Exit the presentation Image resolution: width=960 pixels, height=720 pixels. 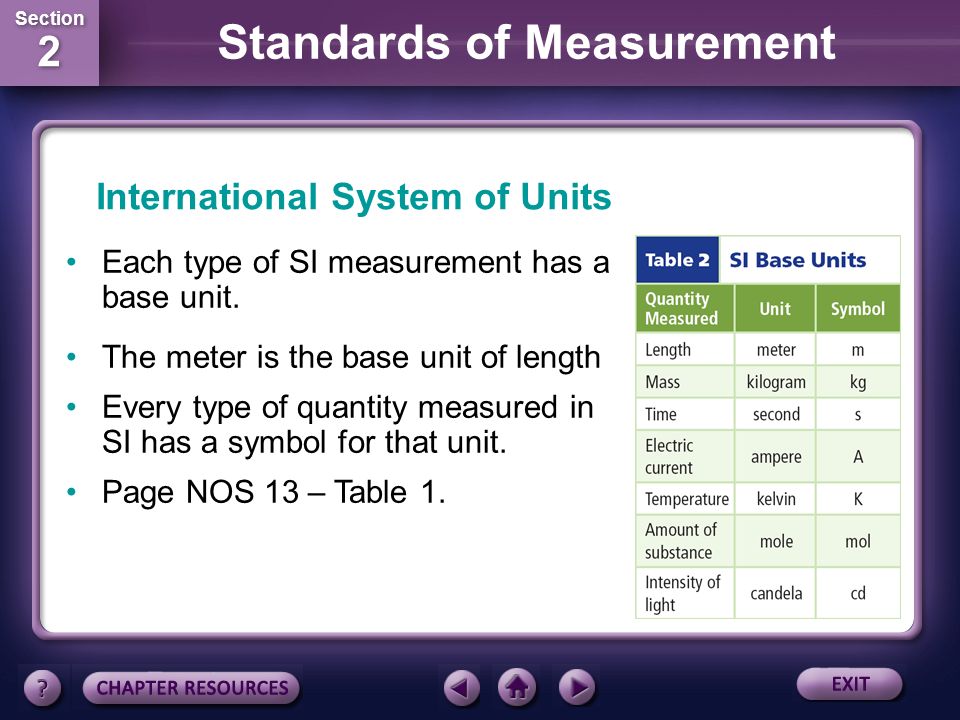850,683
